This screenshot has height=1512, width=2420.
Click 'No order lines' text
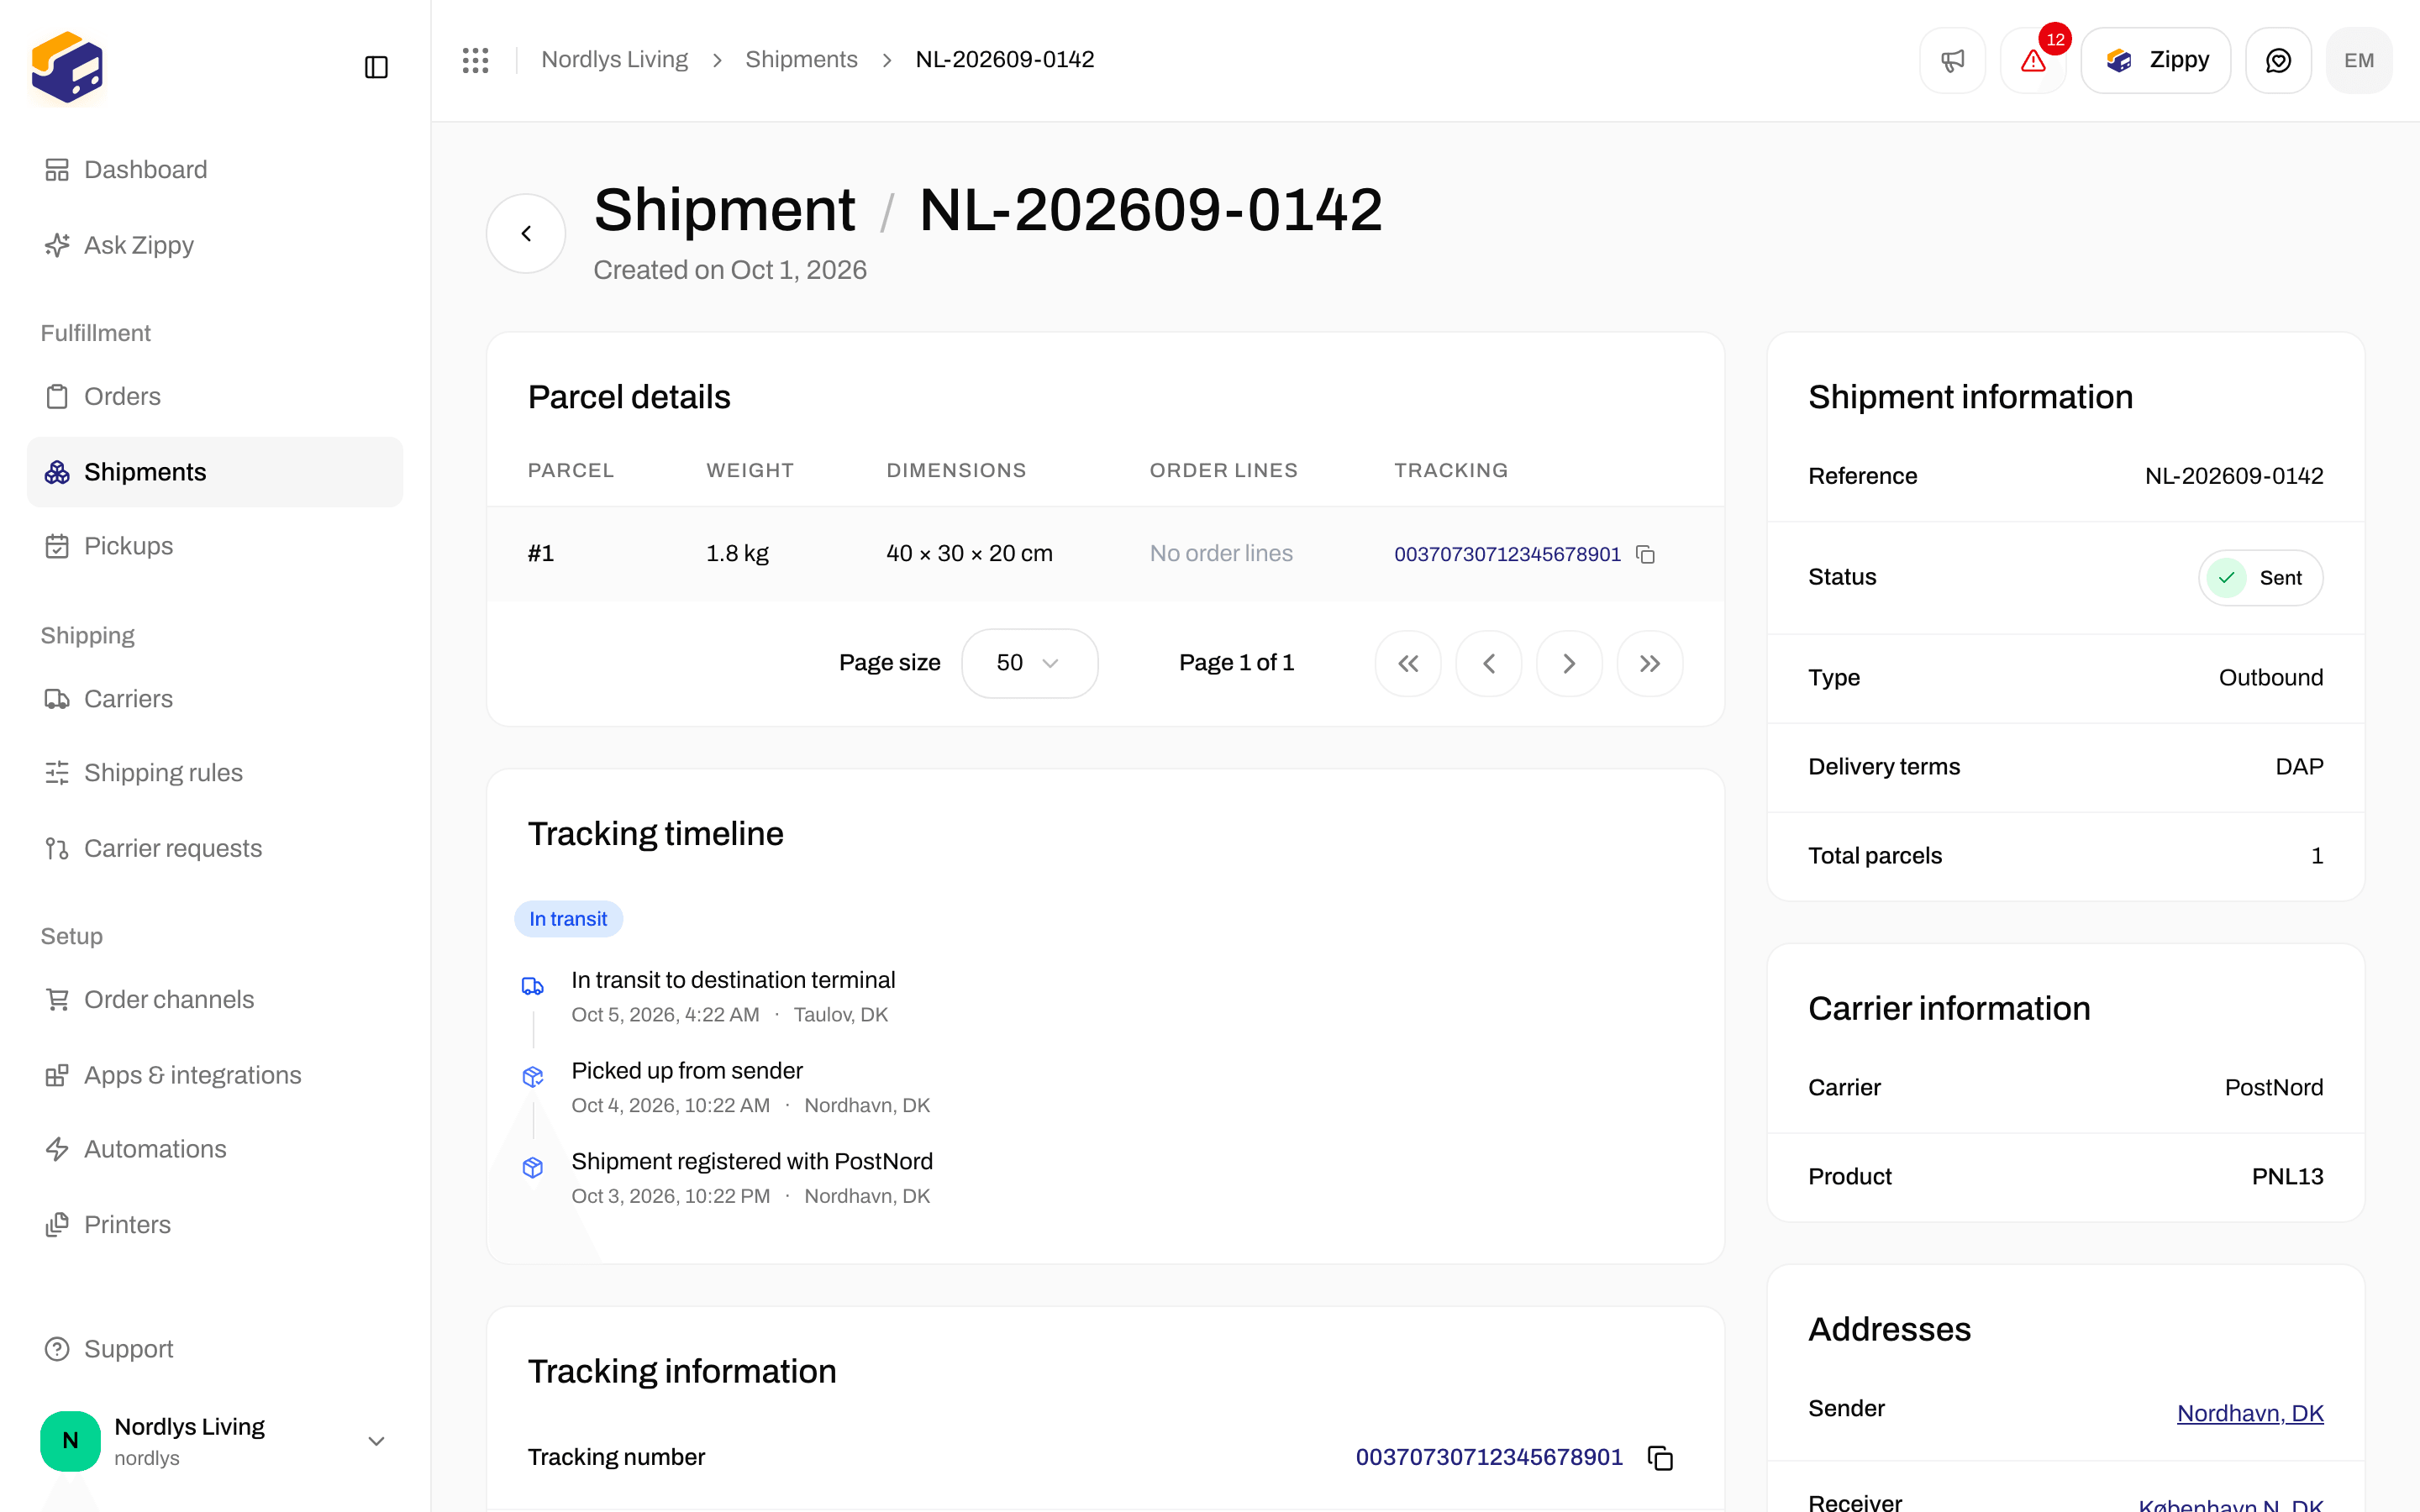(x=1221, y=554)
